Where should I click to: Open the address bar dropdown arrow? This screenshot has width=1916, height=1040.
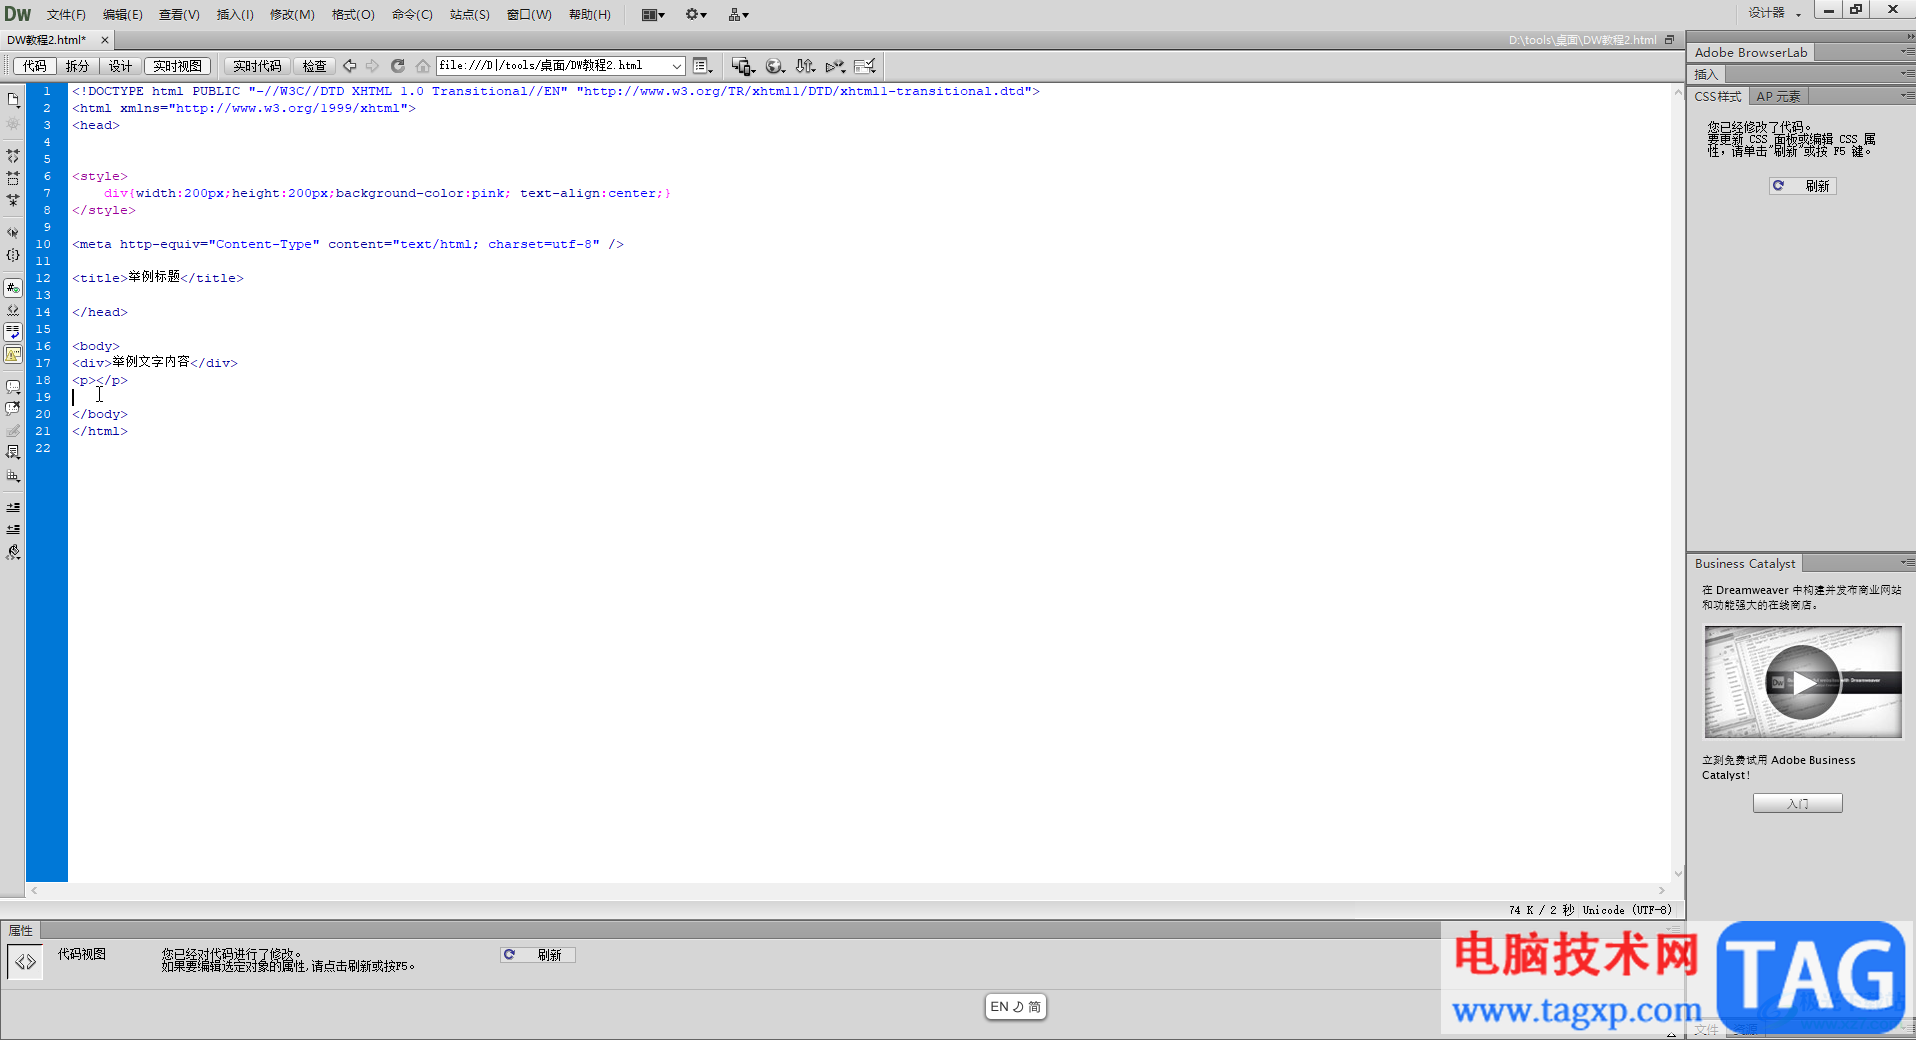tap(677, 66)
